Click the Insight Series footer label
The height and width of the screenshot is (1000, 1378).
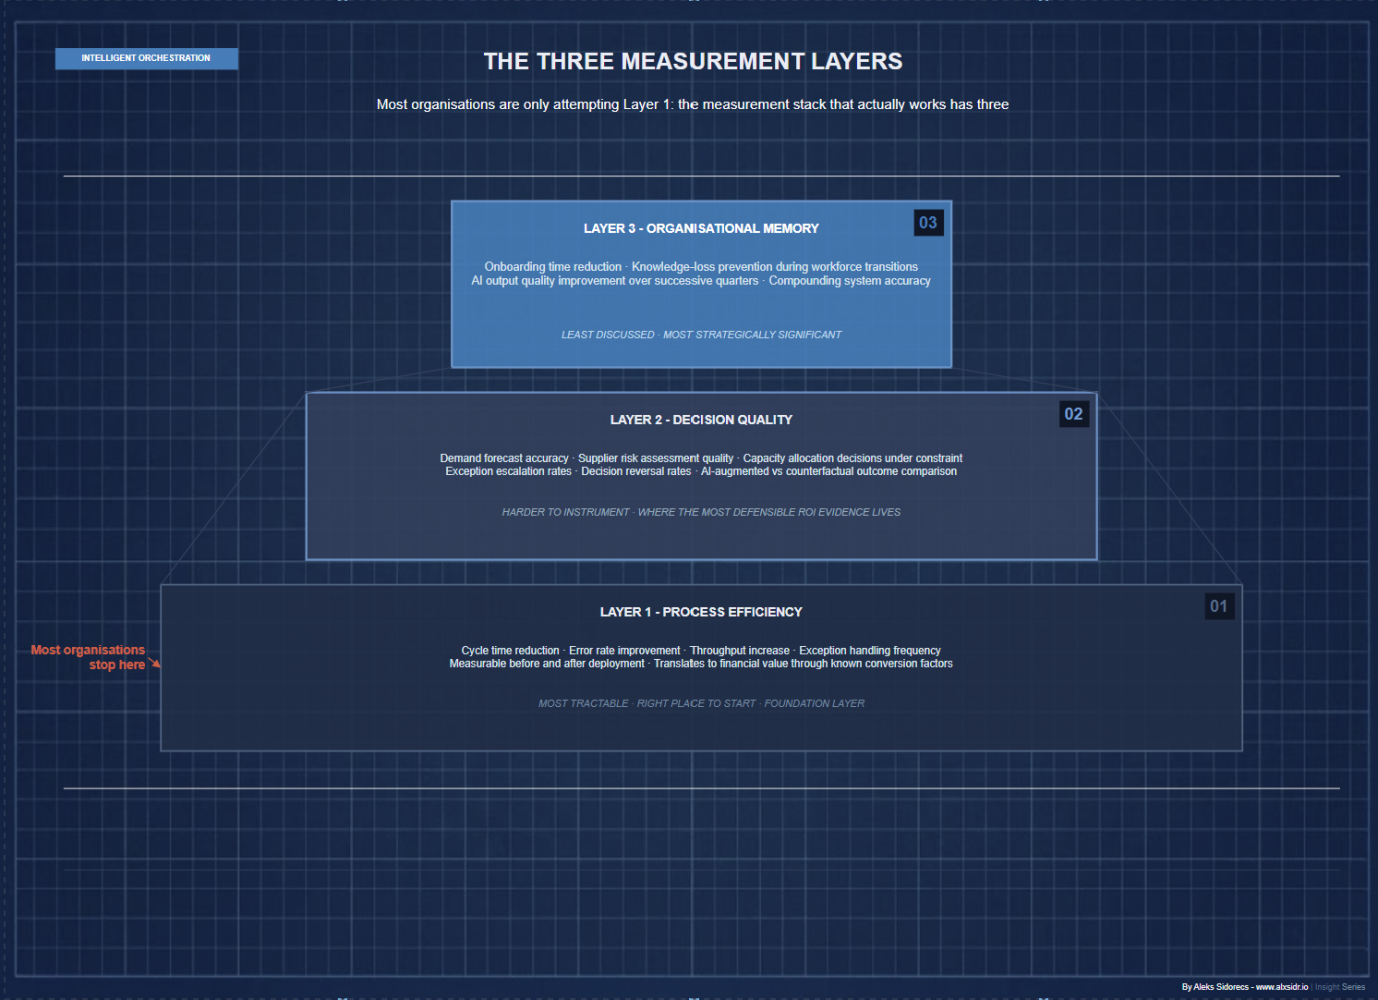click(x=1339, y=987)
